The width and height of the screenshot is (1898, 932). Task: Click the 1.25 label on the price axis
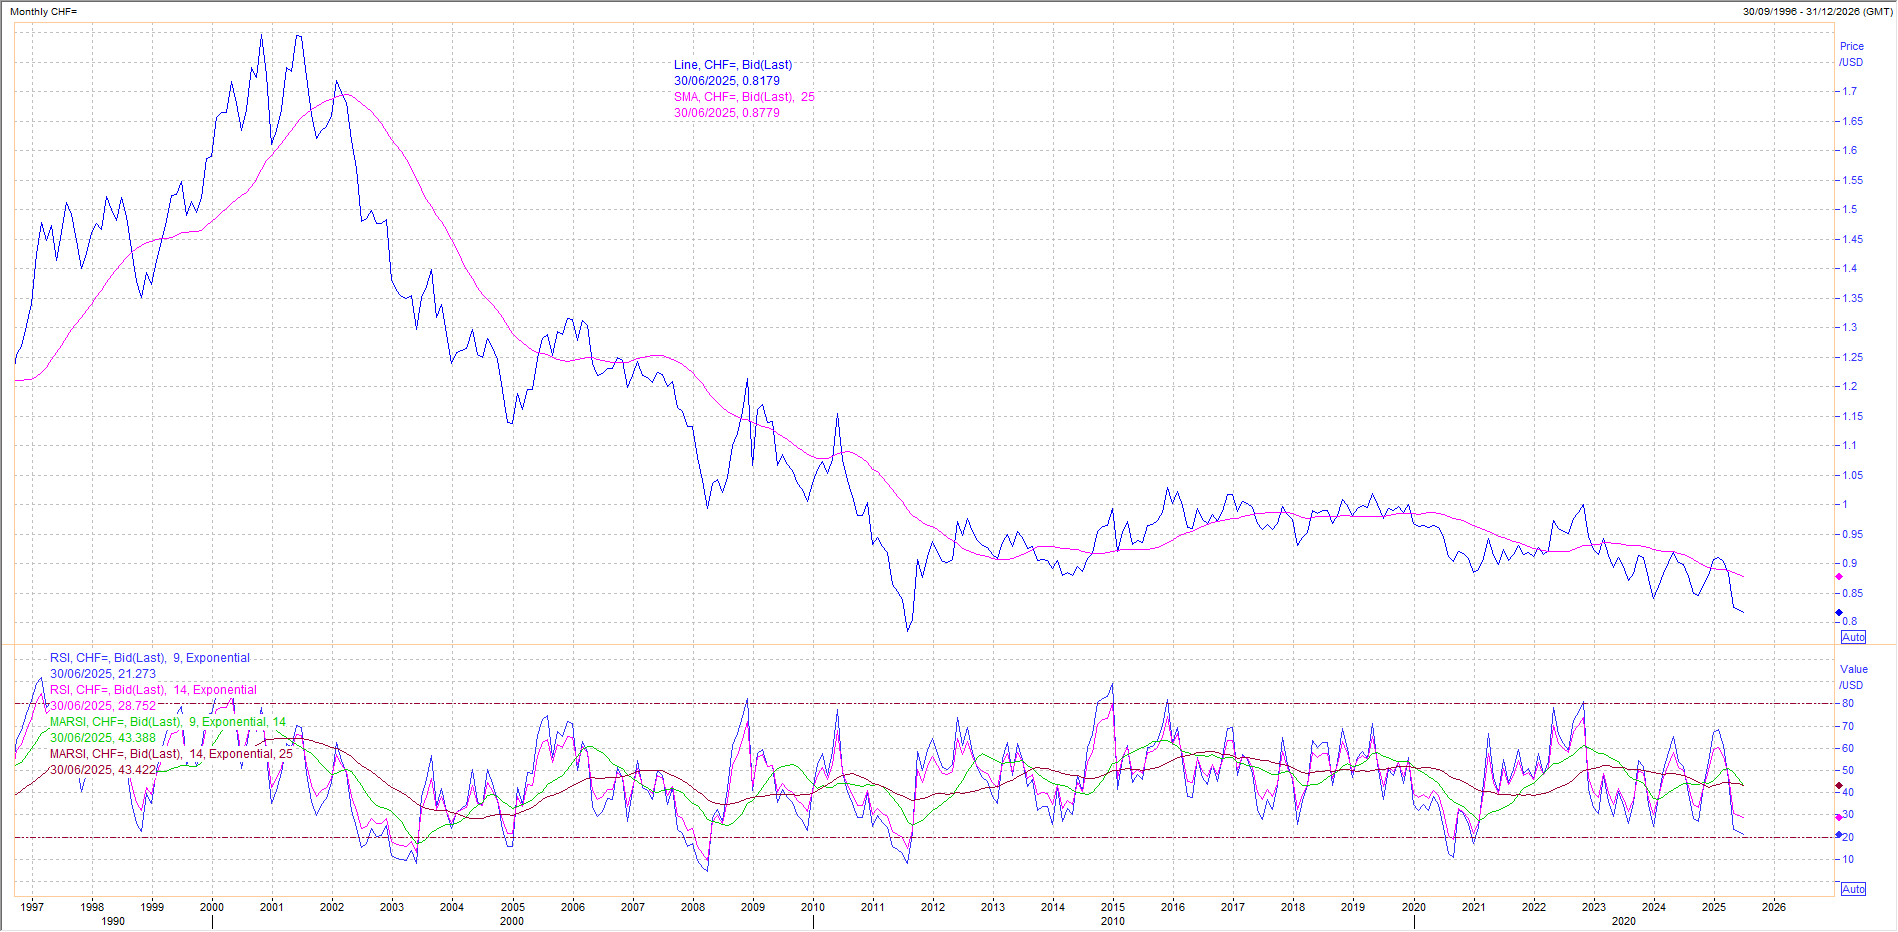[1853, 357]
